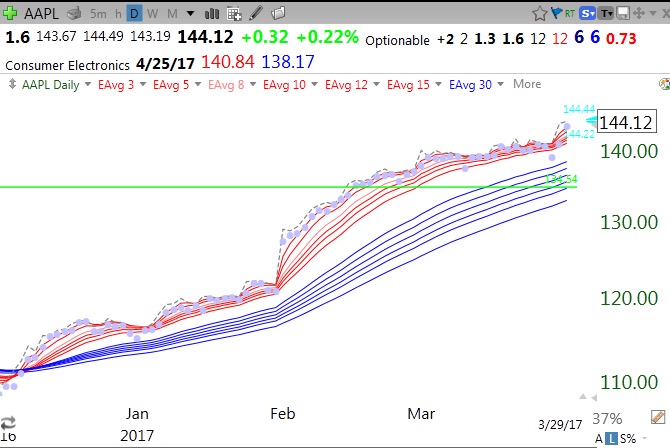Select the Weekly W time frame
The height and width of the screenshot is (448, 670).
[152, 14]
